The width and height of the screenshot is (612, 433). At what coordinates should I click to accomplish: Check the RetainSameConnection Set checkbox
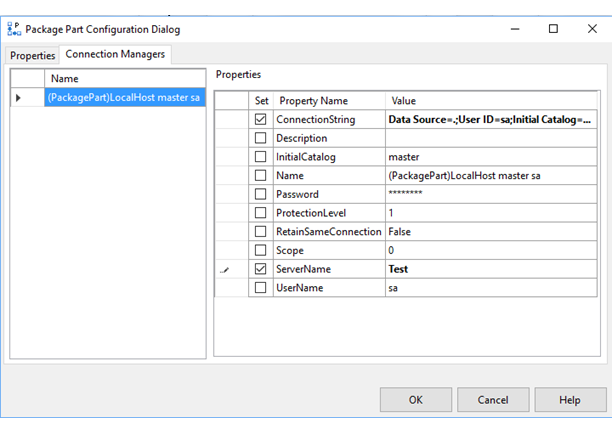261,232
